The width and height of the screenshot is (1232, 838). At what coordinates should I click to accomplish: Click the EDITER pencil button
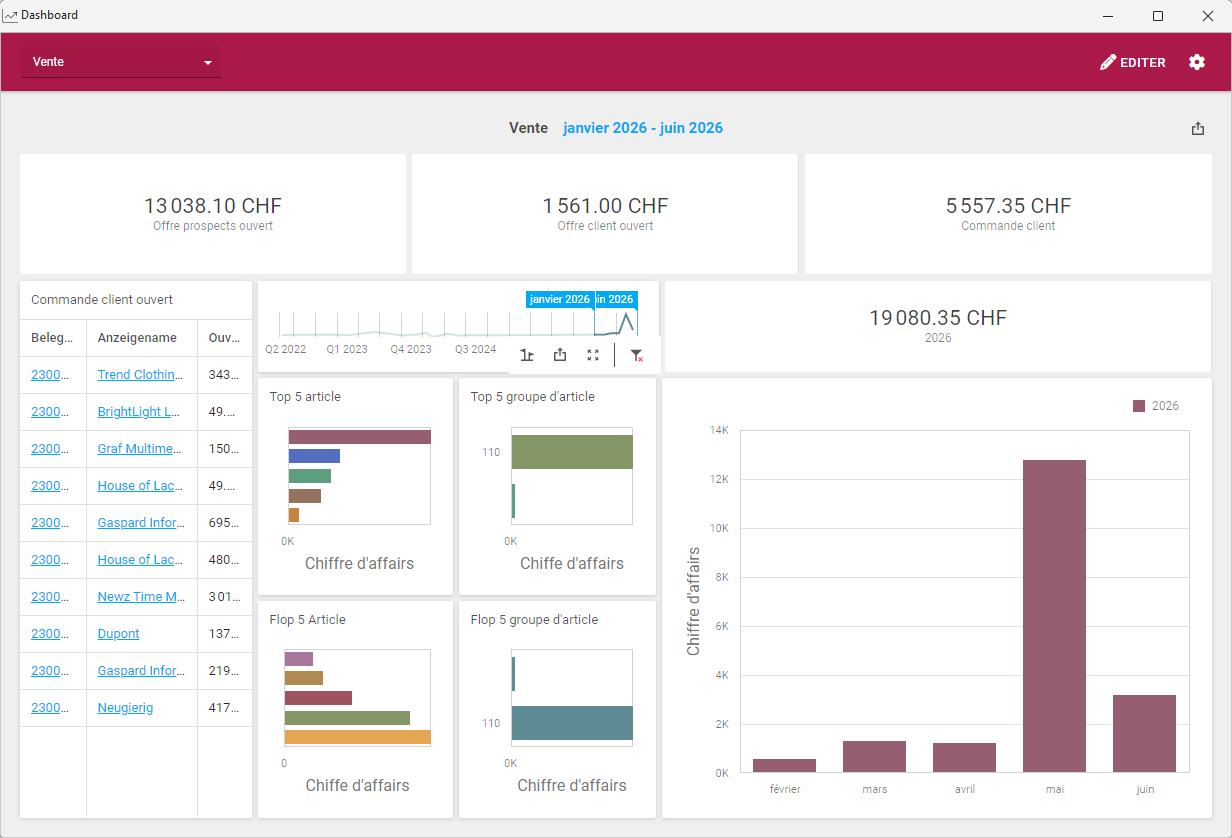1133,62
